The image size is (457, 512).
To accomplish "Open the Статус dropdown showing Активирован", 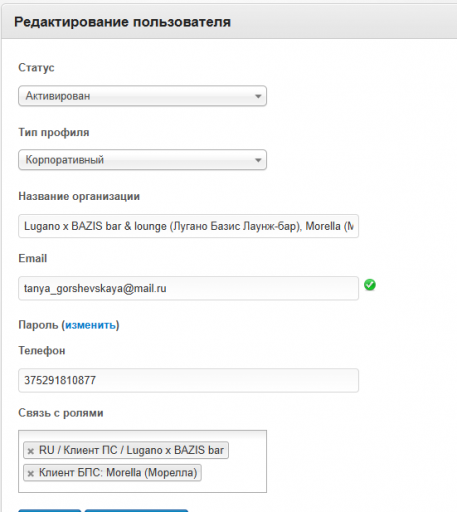I will click(x=142, y=96).
